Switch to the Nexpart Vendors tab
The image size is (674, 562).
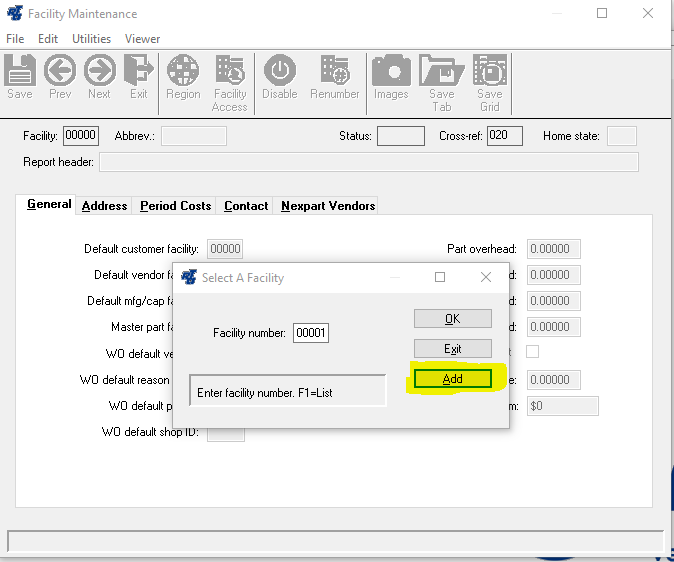point(328,206)
